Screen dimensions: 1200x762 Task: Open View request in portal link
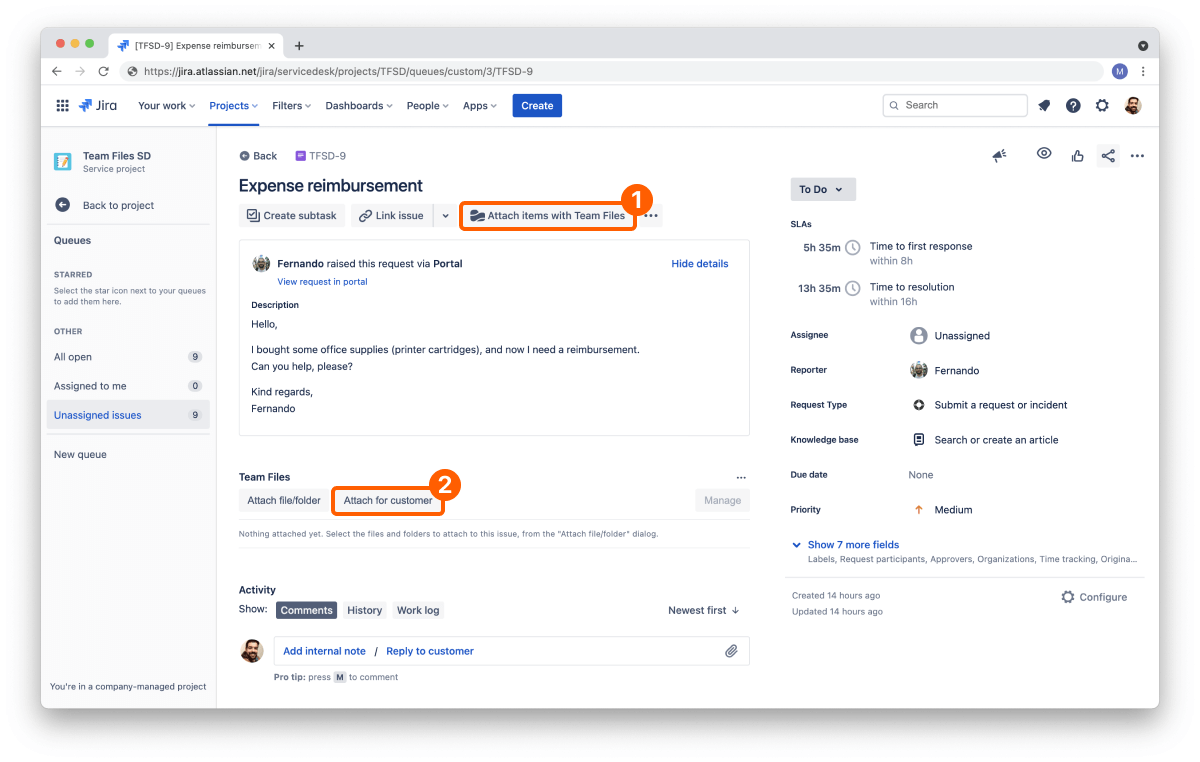[x=322, y=282]
